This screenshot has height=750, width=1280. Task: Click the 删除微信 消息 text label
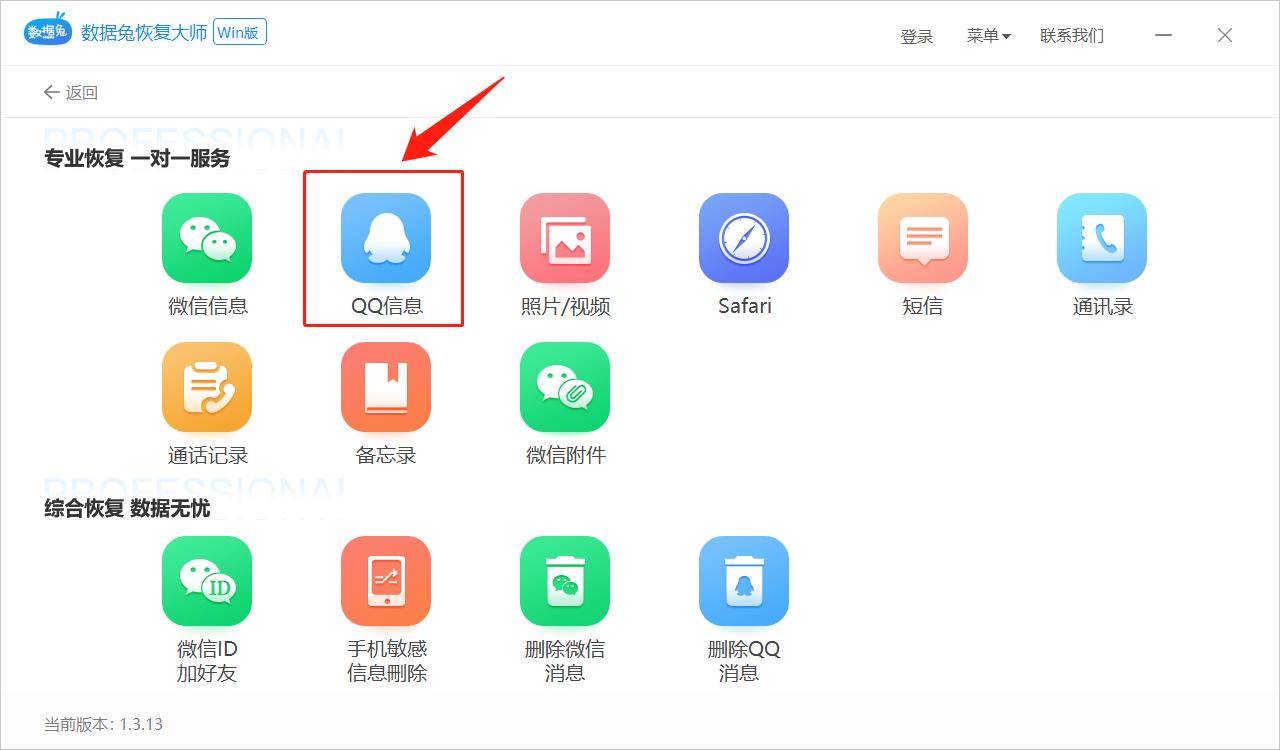click(x=565, y=661)
